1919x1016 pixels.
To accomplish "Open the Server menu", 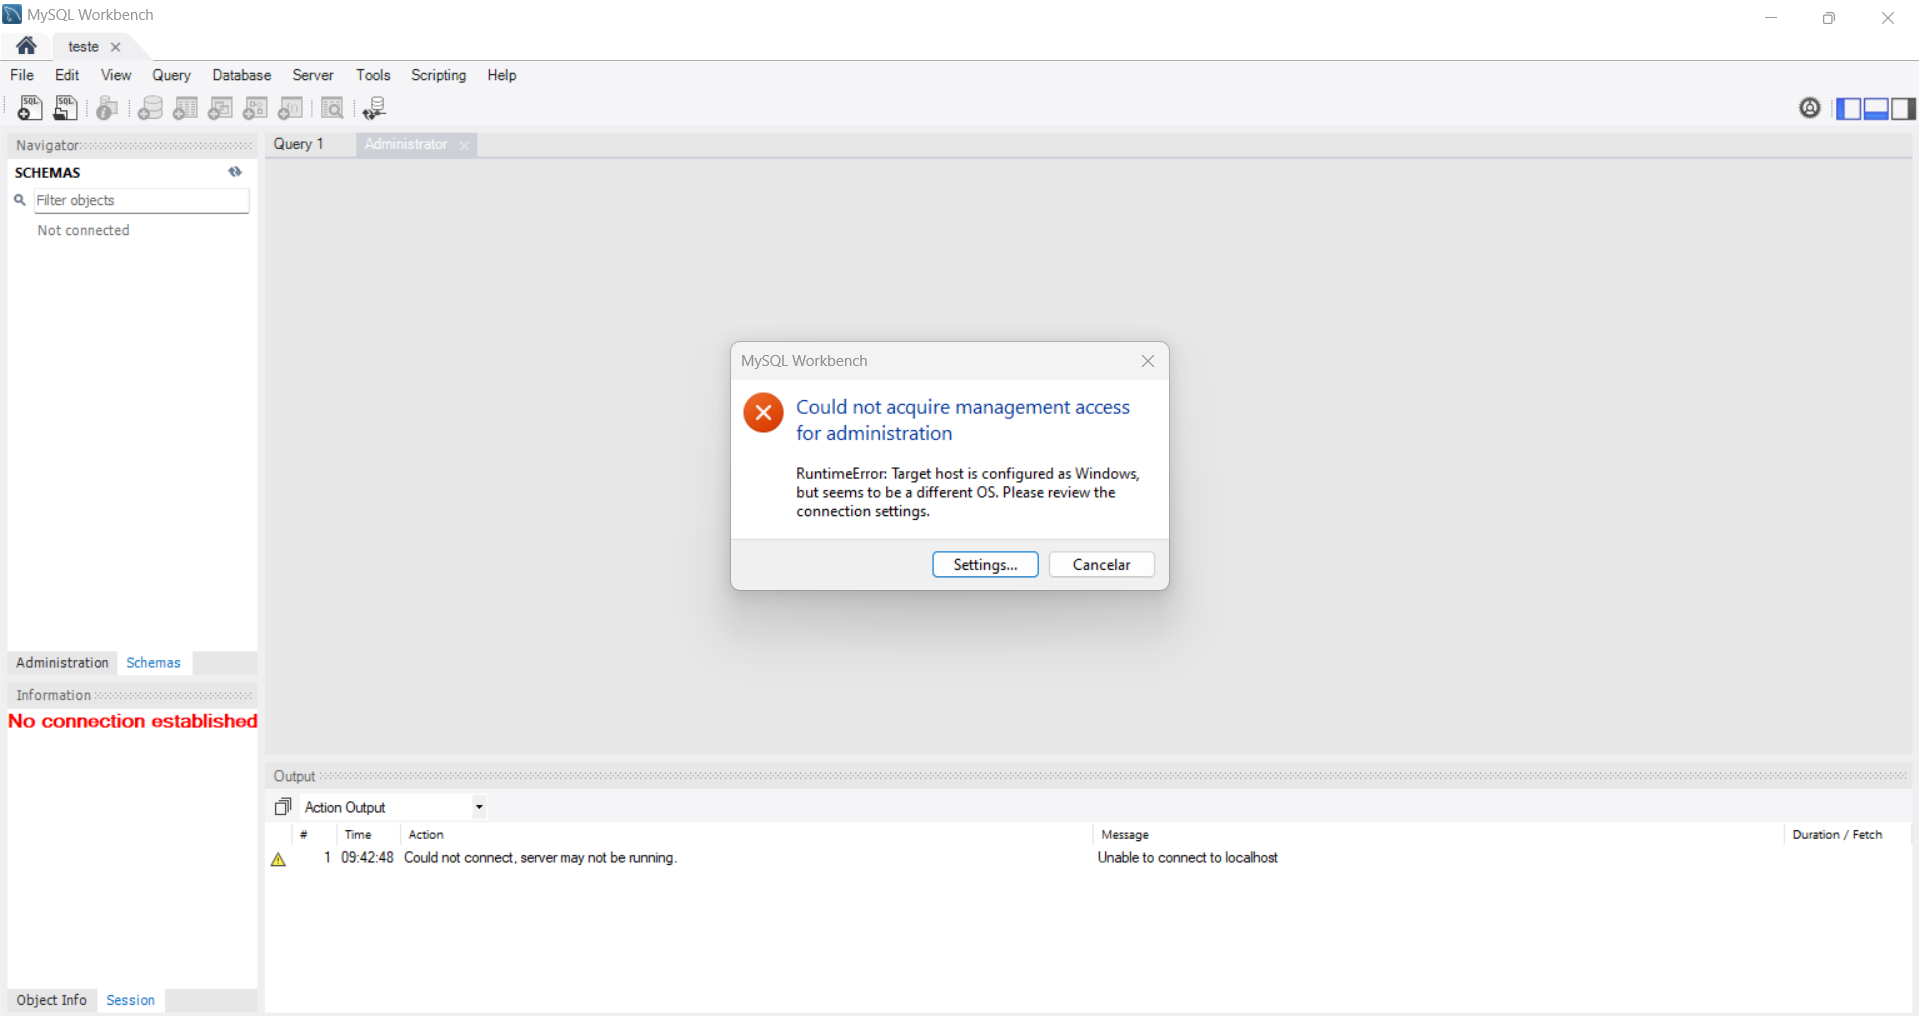I will point(313,75).
